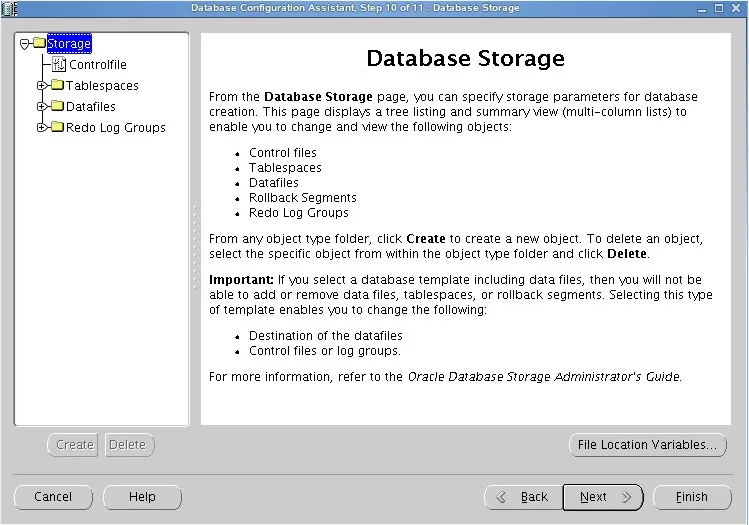Expand the Tablespaces tree node
This screenshot has width=749, height=525.
(42, 85)
